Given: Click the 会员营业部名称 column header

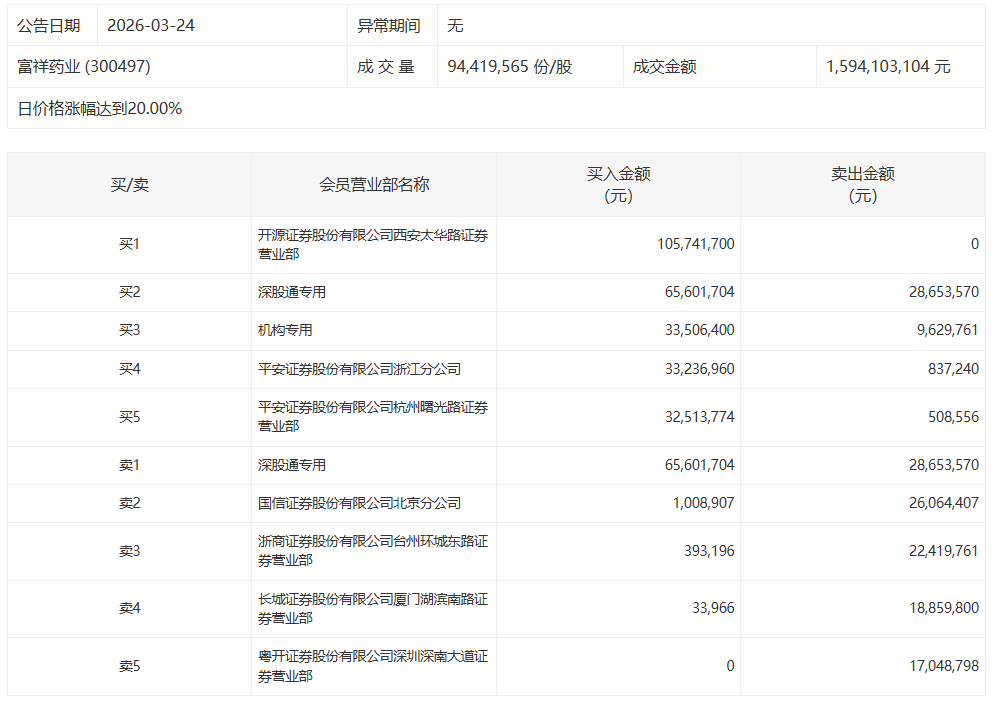Looking at the screenshot, I should click(x=375, y=184).
